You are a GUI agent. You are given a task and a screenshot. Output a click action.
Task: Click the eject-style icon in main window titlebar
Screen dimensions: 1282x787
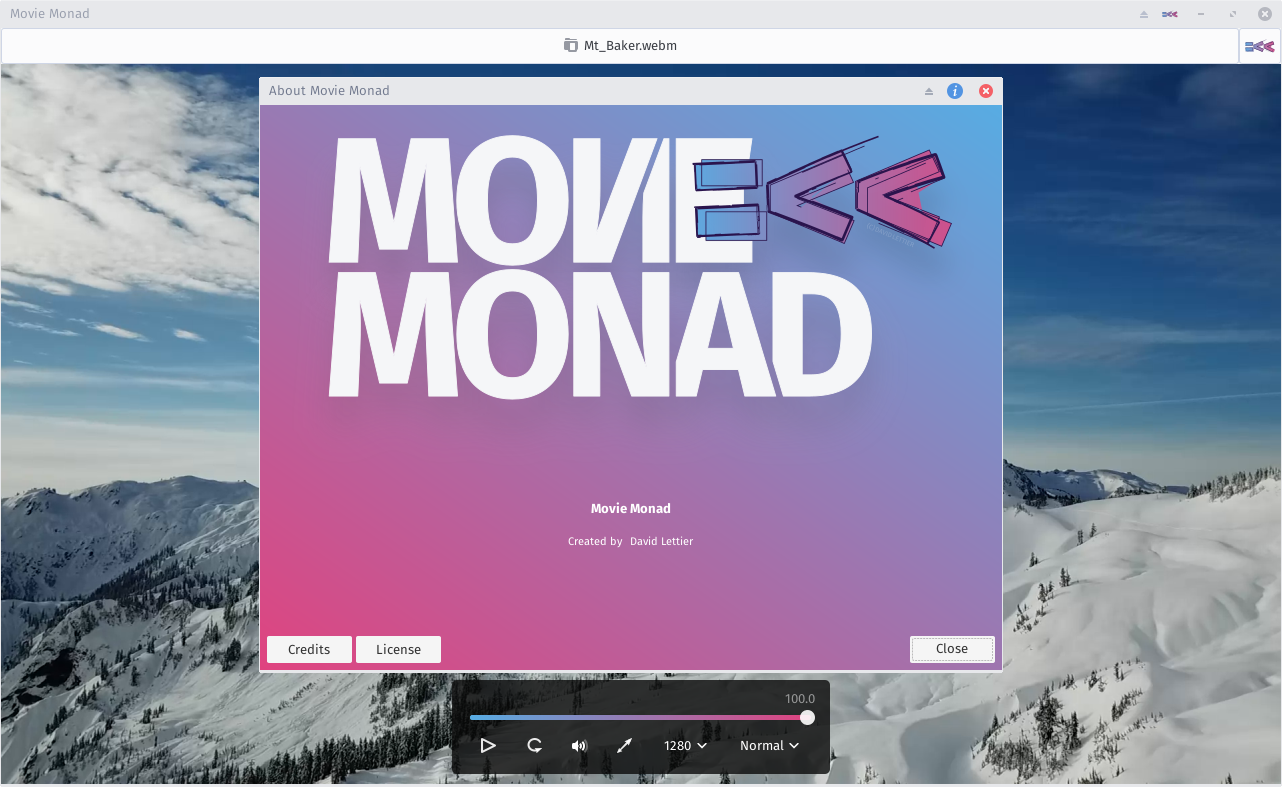(1144, 14)
